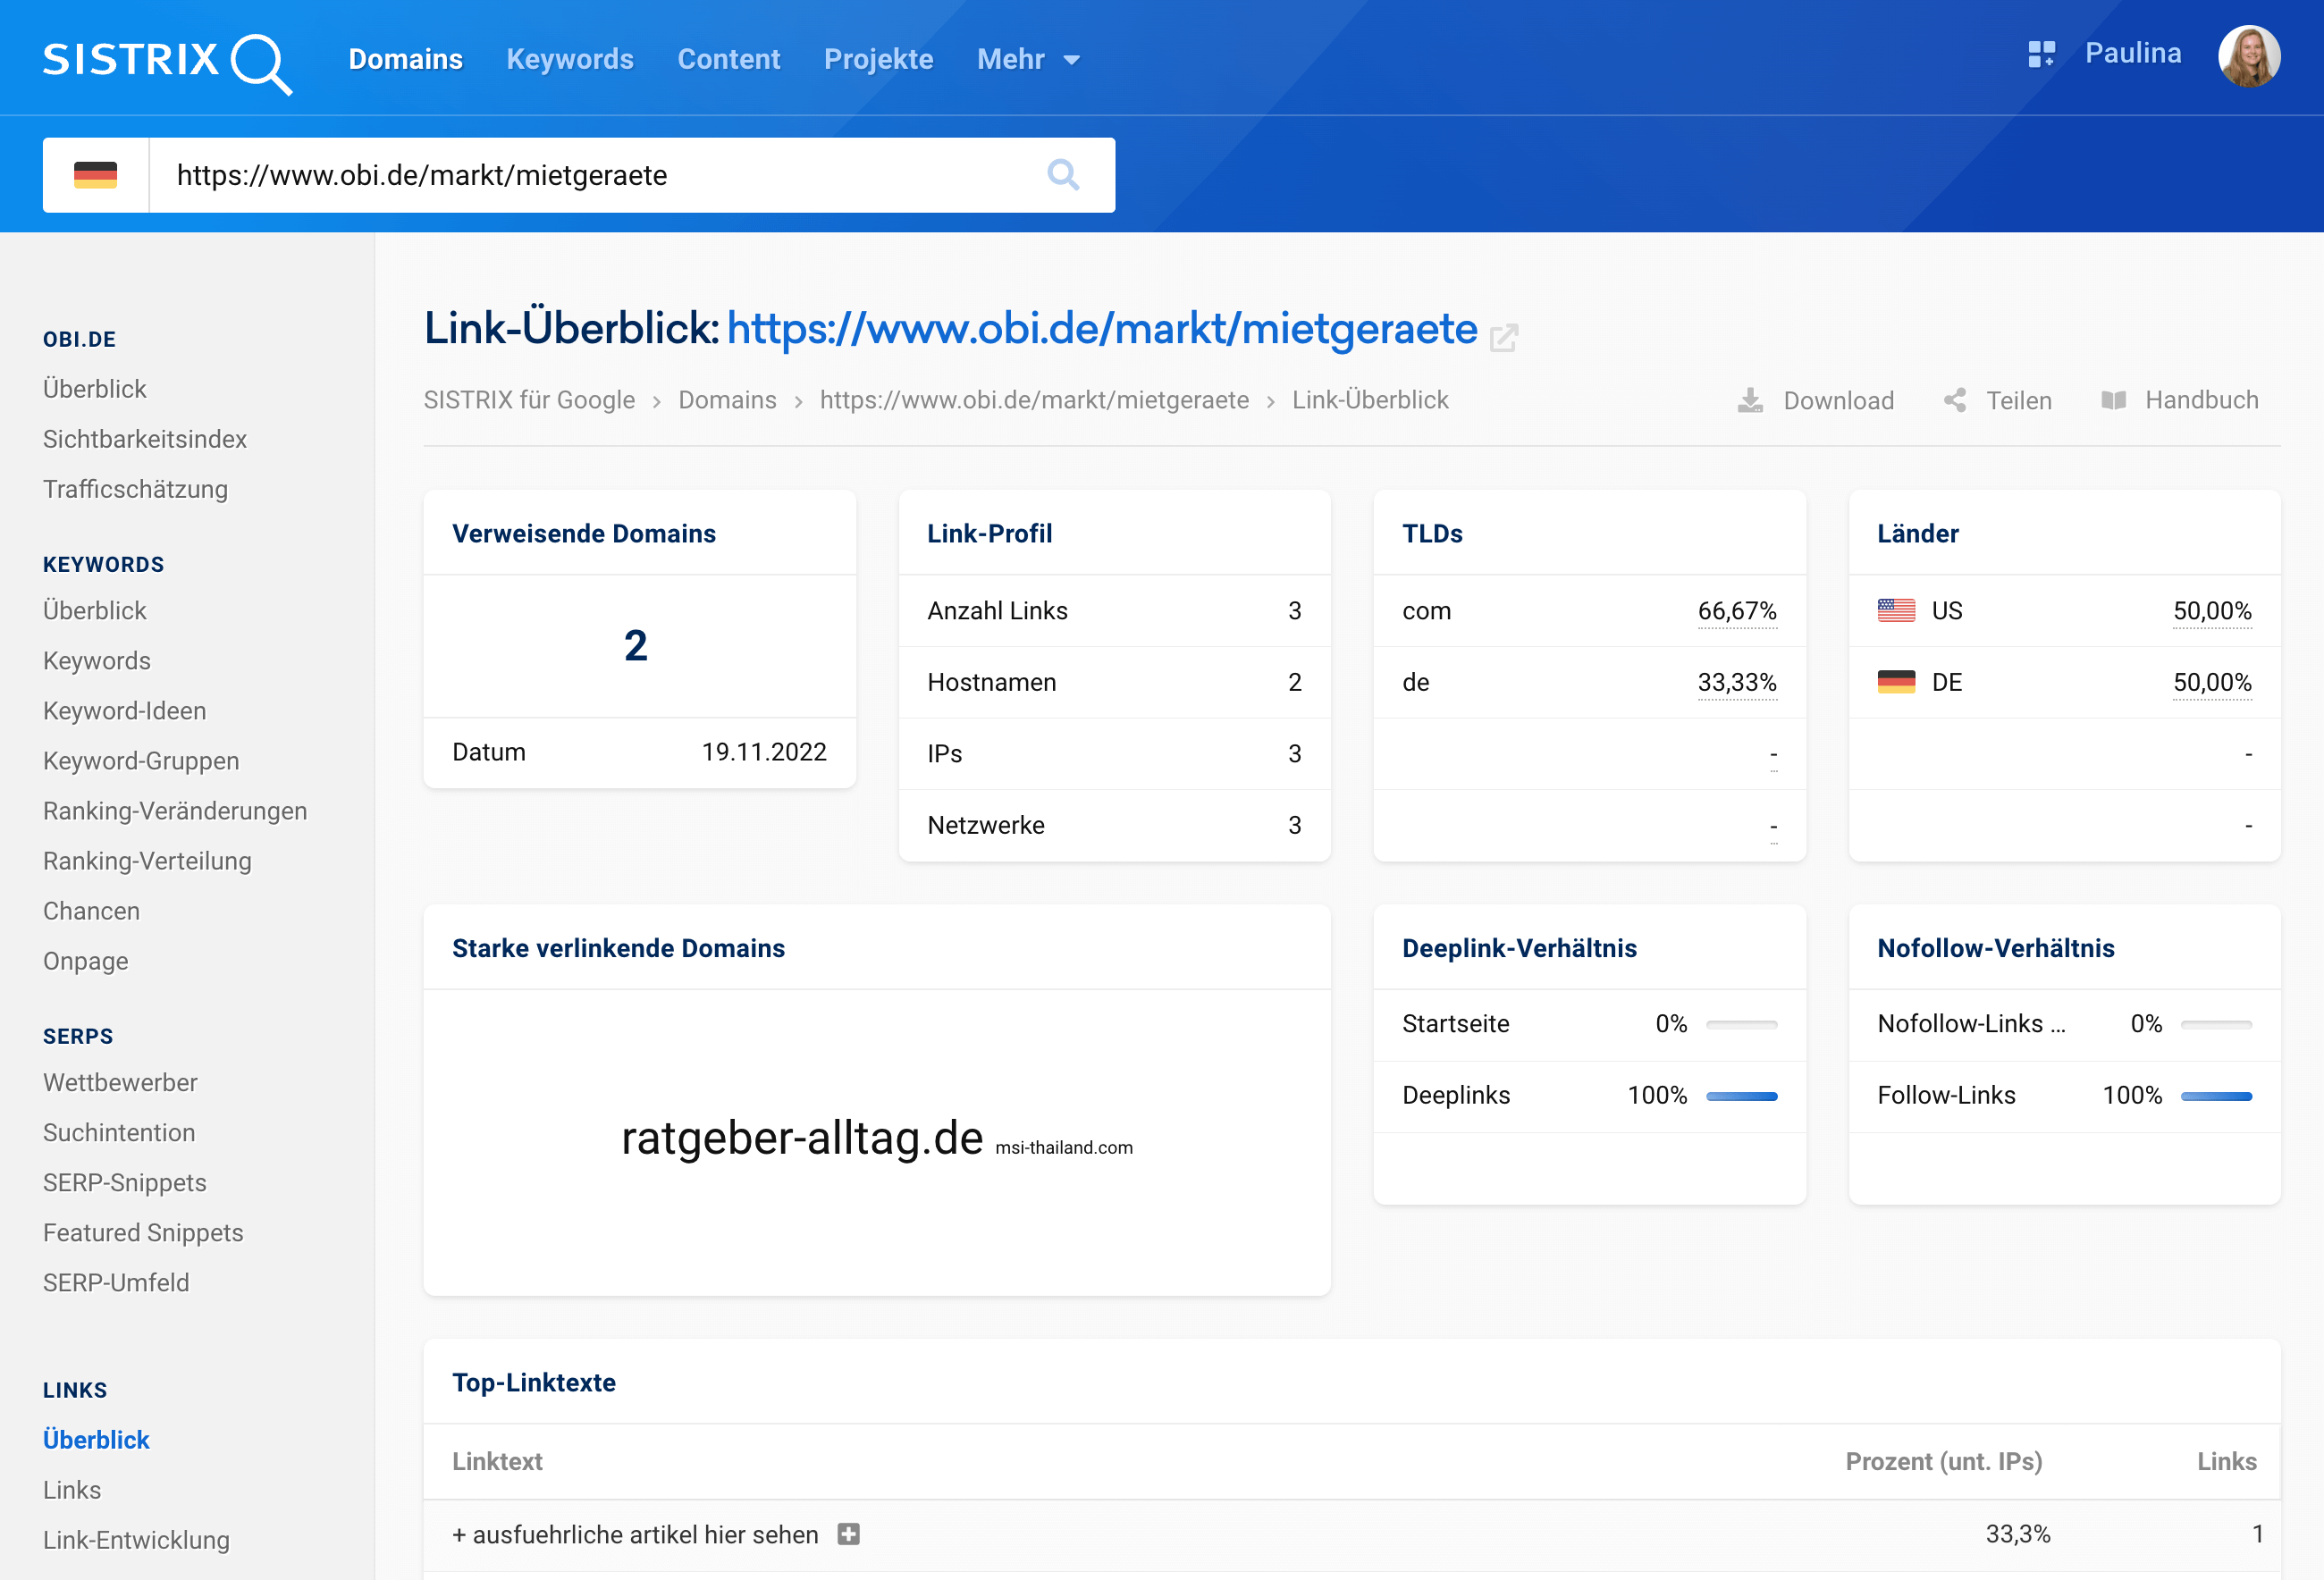Image resolution: width=2324 pixels, height=1580 pixels.
Task: Open the Projekte navigation tab
Action: tap(878, 59)
